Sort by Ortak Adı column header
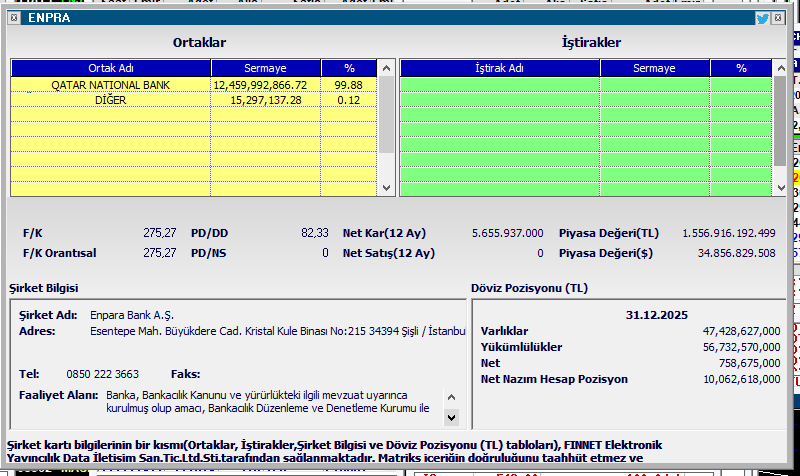Screen dimensions: 800x476 111,68
